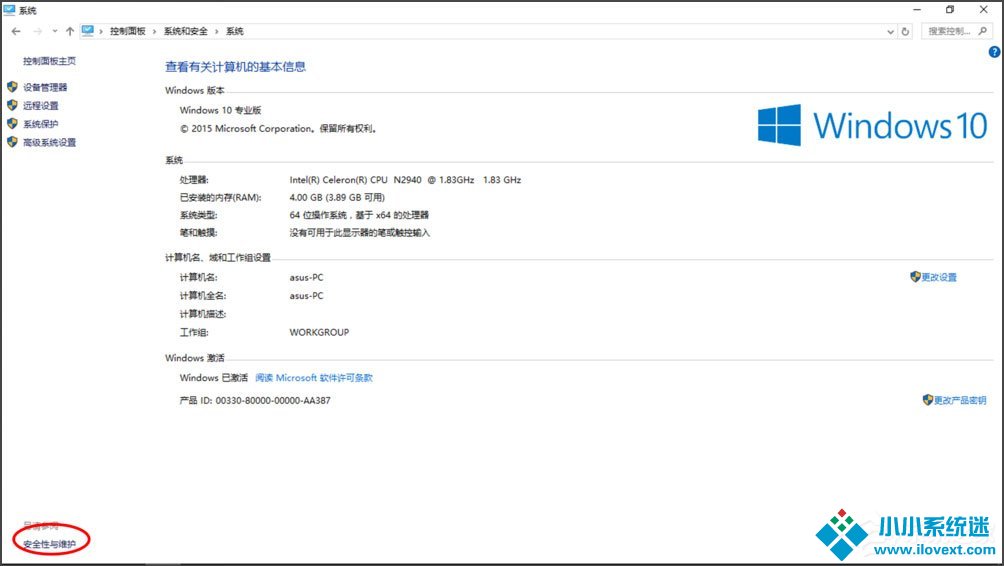
Task: Click the 64 位操作系统 system type value
Action: [x=359, y=215]
